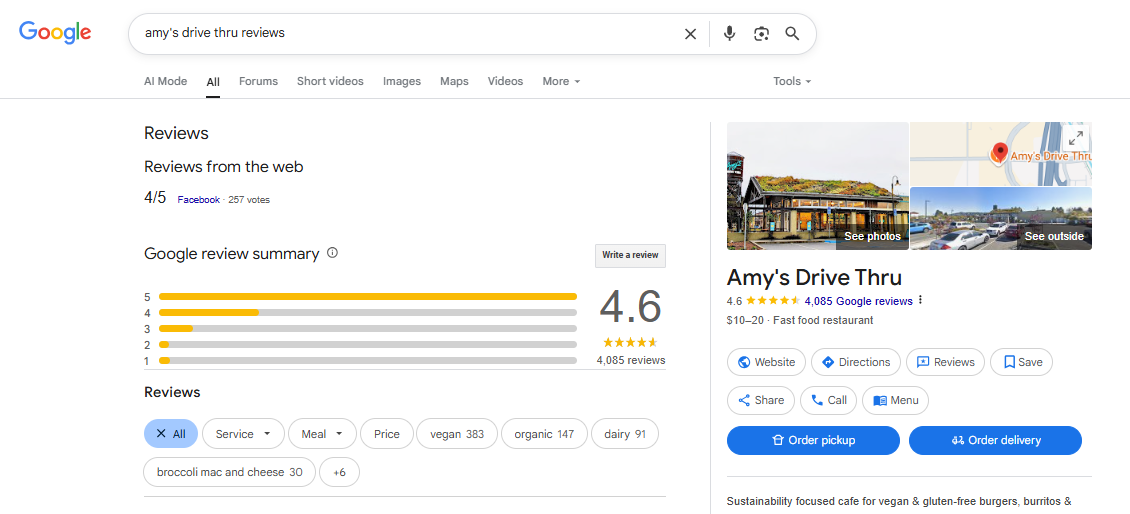The image size is (1130, 514).
Task: Click the 257 votes text
Action: point(249,200)
